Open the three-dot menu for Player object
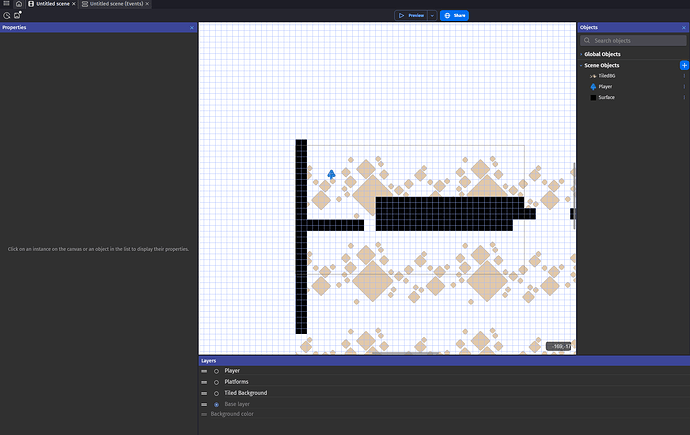This screenshot has width=690, height=435. (684, 87)
